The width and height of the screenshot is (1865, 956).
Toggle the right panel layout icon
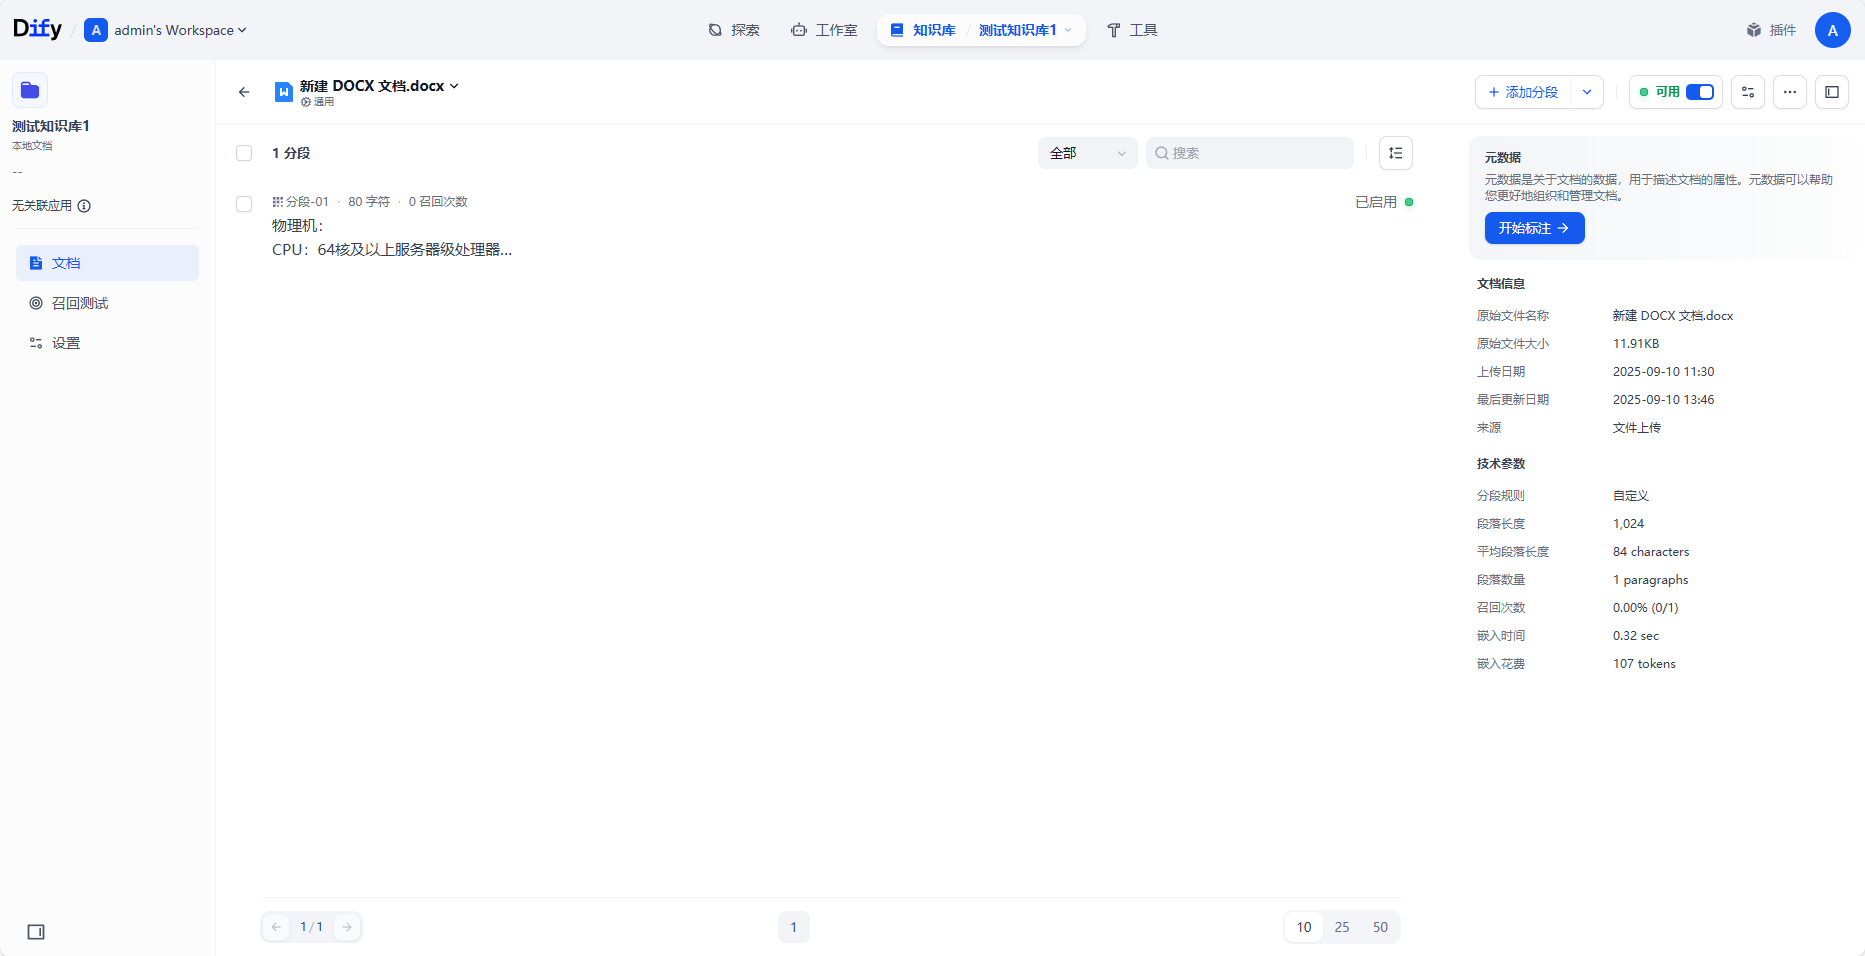click(1833, 92)
